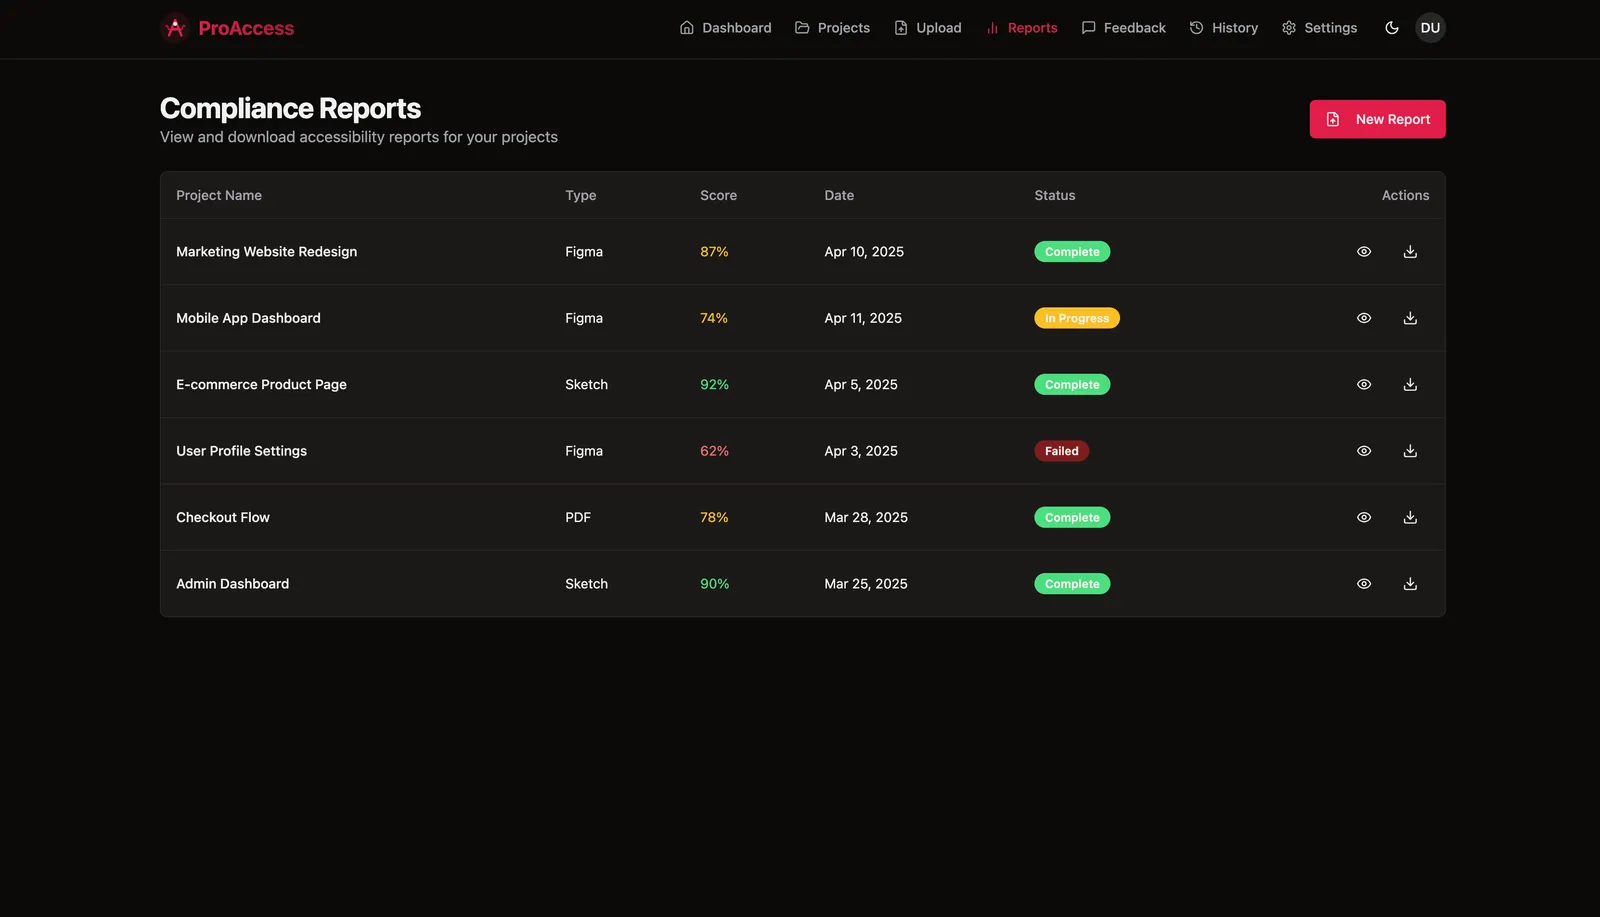The image size is (1600, 917).
Task: Download the Marketing Website Redesign report
Action: [x=1410, y=252]
